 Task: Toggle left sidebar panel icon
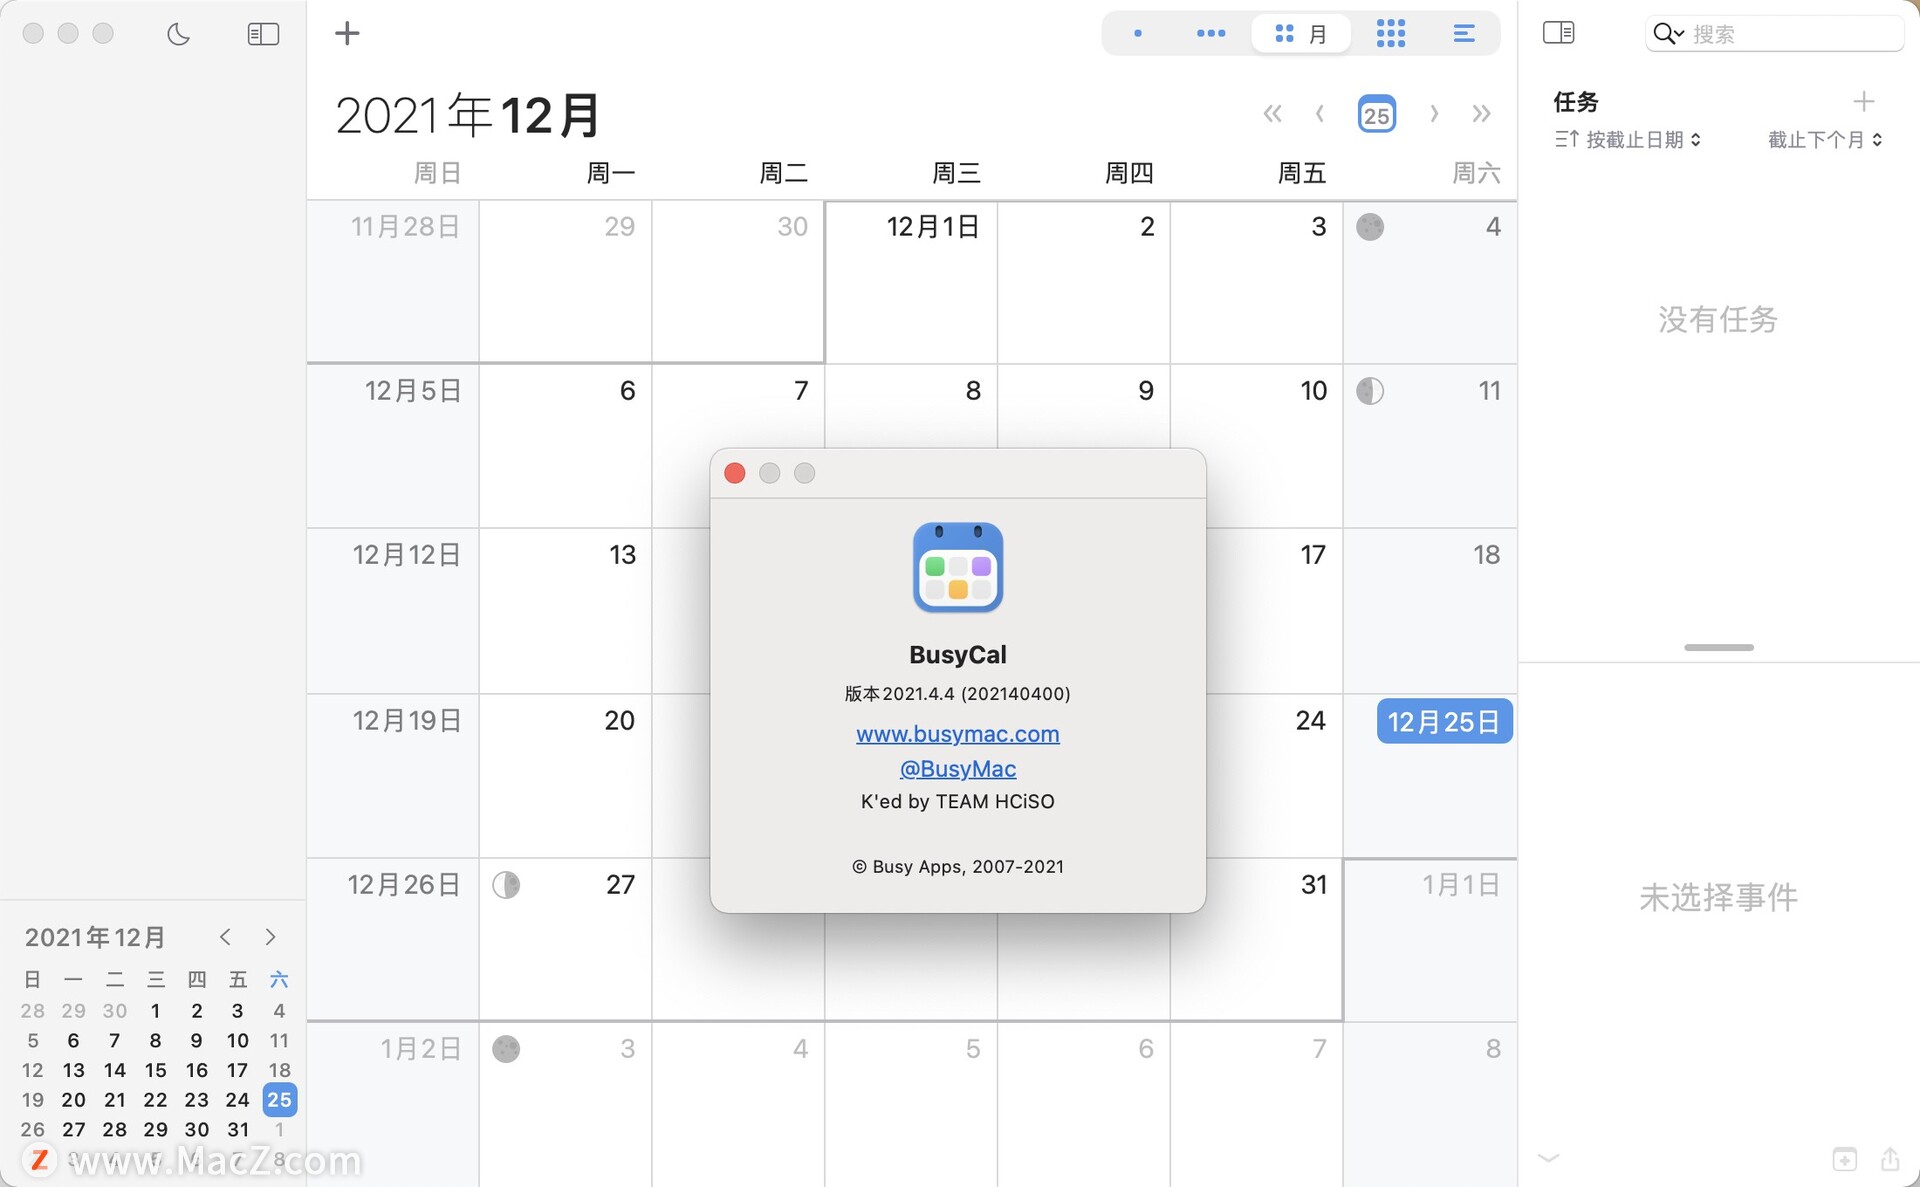point(263,34)
